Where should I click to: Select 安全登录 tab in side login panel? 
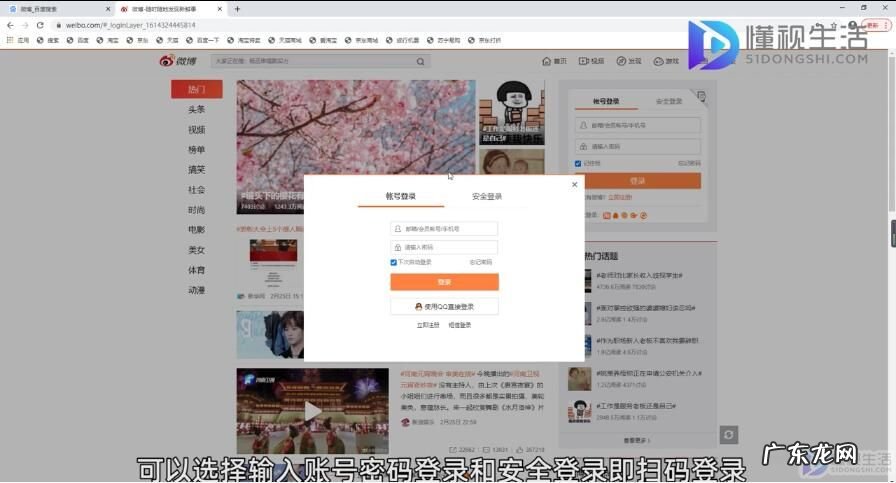[669, 101]
